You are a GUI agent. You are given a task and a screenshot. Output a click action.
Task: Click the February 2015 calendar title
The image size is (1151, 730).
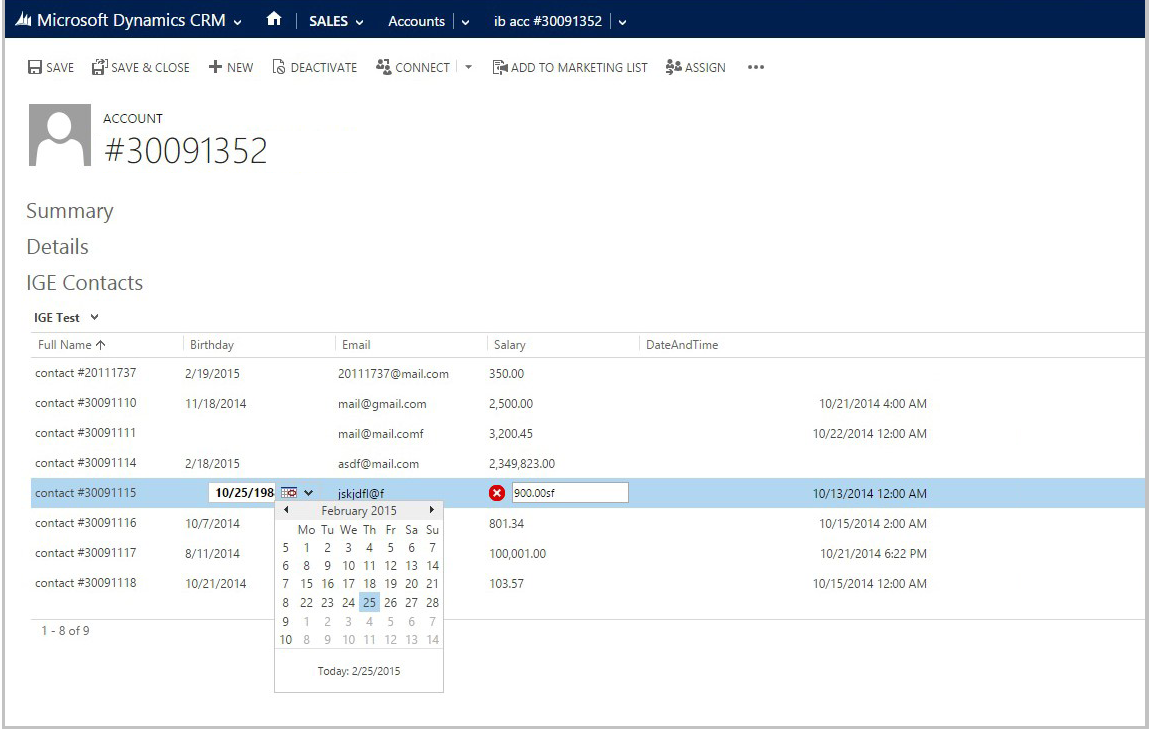click(359, 510)
